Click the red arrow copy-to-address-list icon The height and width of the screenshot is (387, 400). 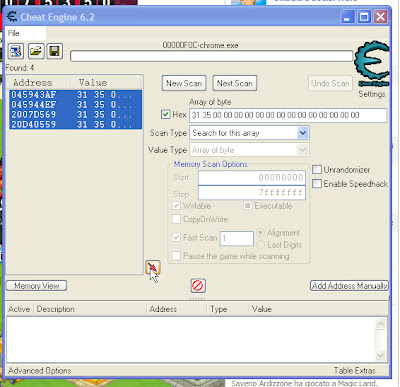(x=153, y=267)
